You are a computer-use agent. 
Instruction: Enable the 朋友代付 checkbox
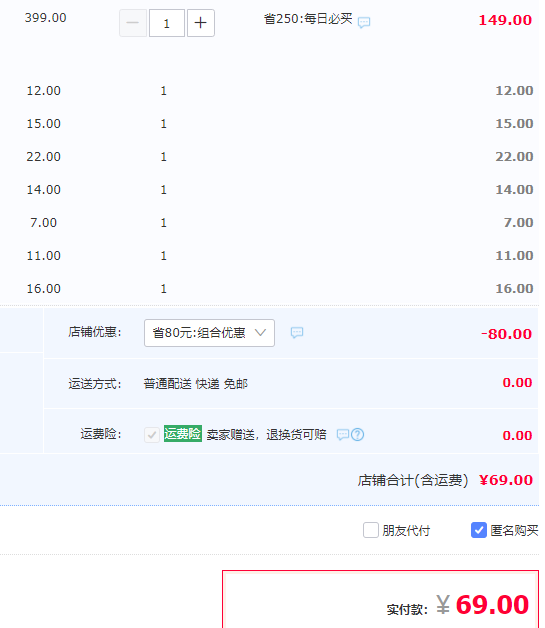pos(371,530)
